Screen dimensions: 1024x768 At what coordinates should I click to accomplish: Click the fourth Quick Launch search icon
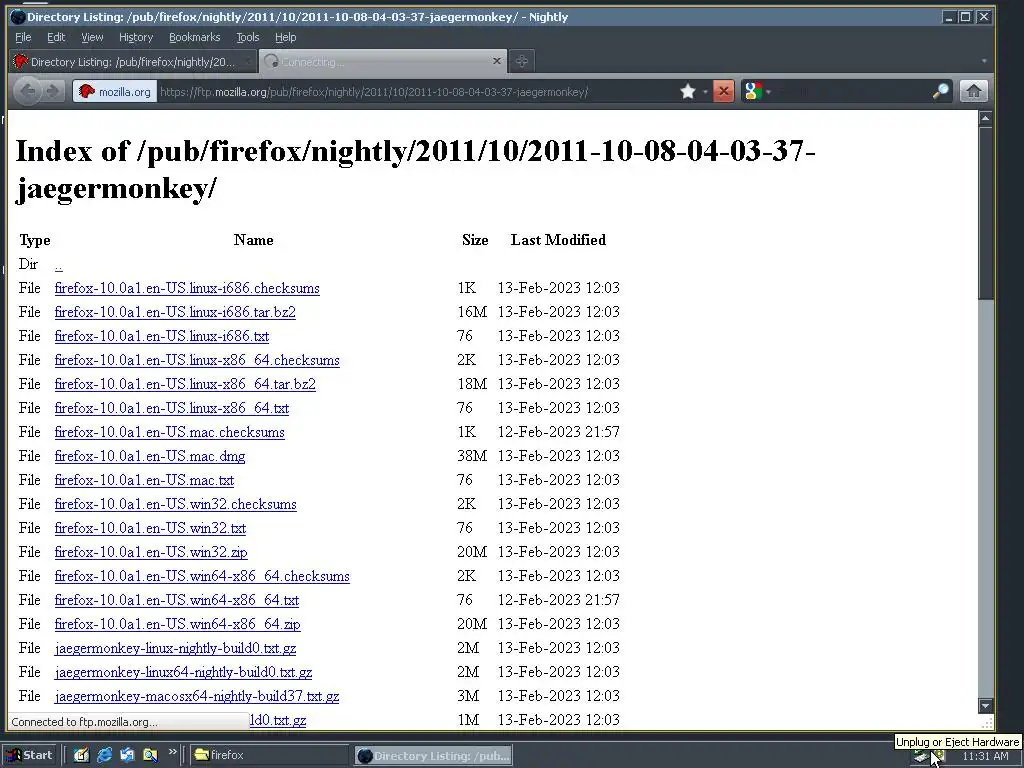pos(150,755)
